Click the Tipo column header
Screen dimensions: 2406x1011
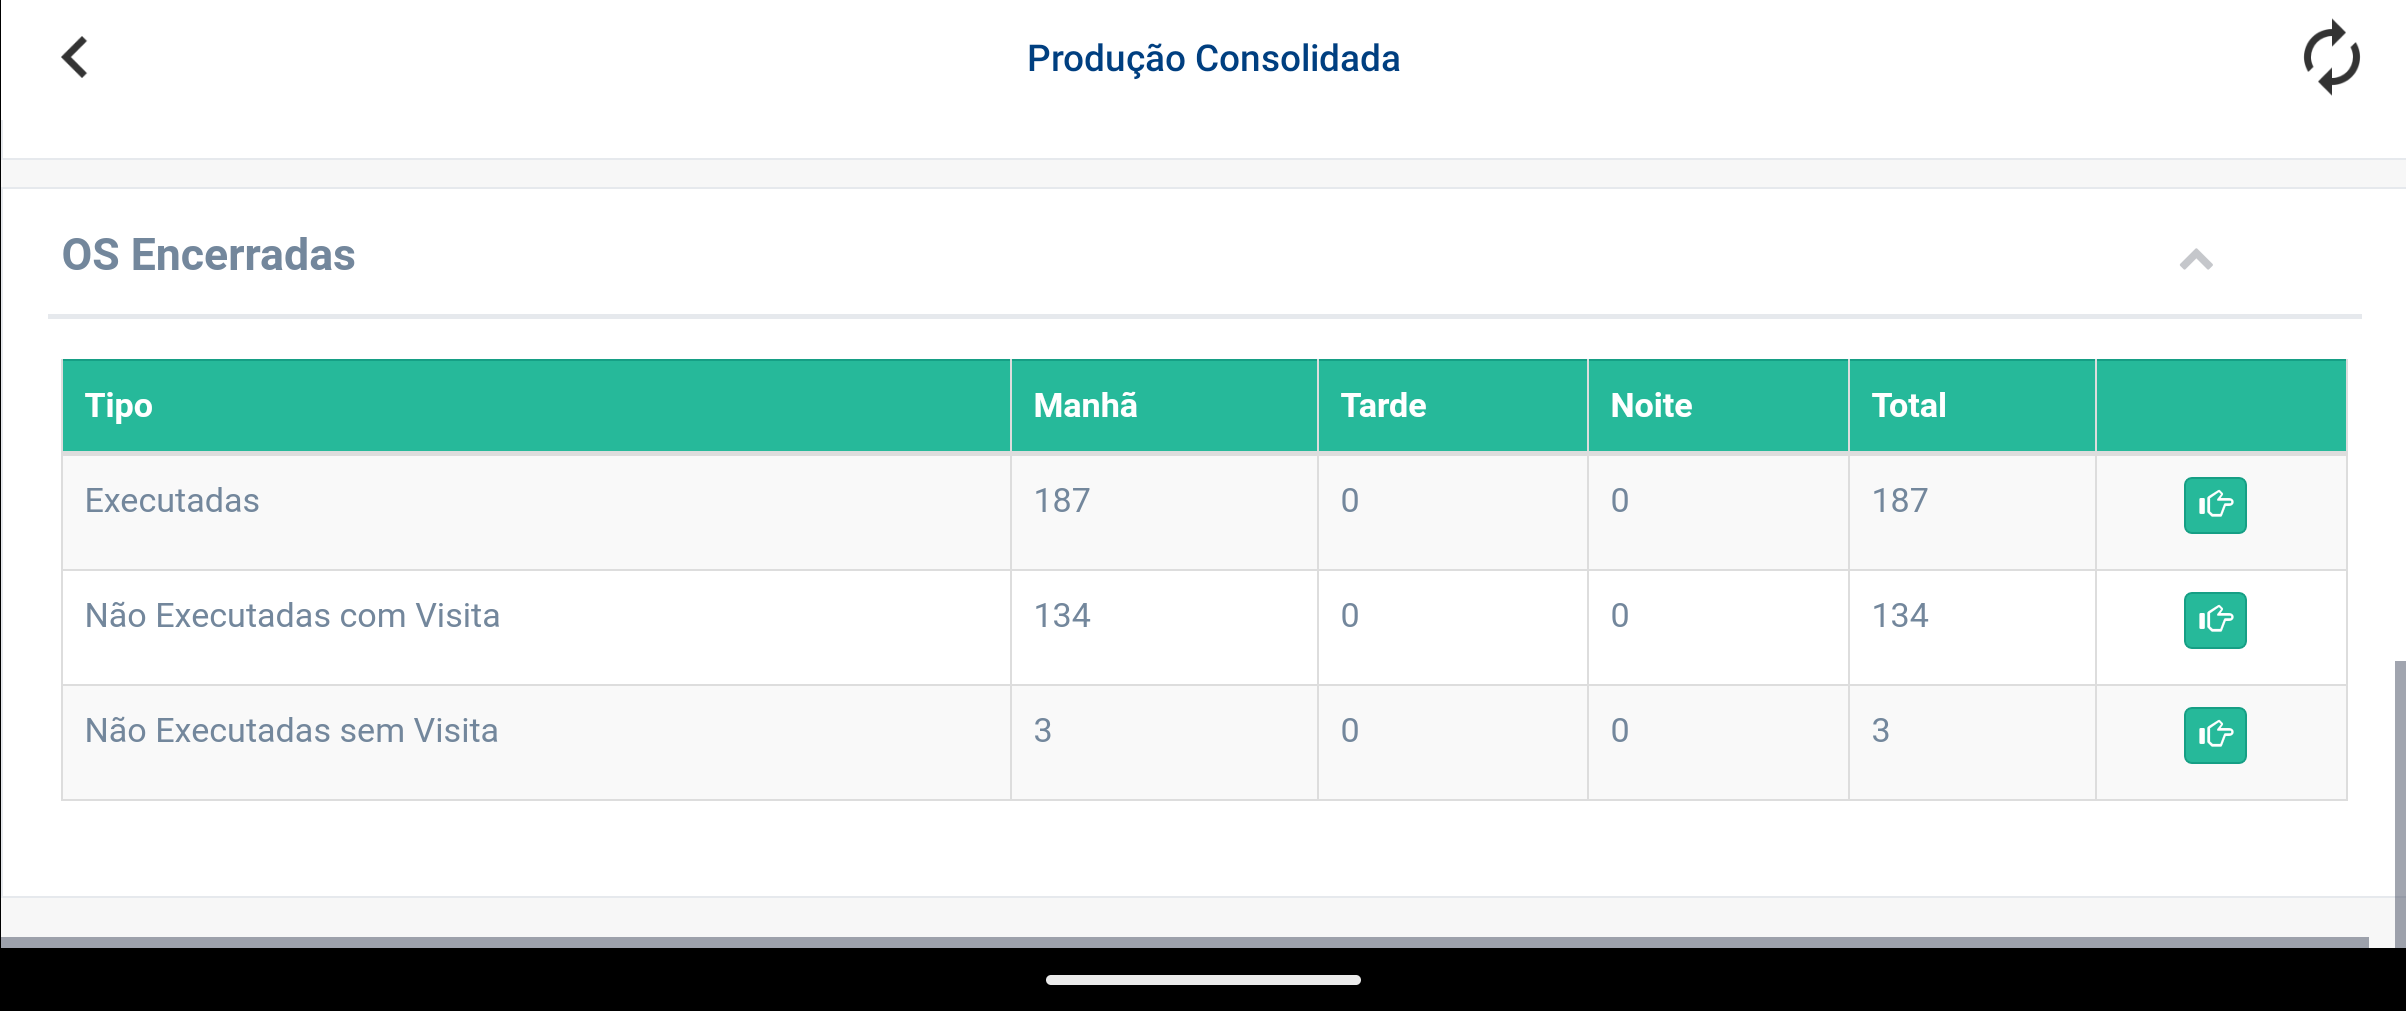(x=119, y=405)
